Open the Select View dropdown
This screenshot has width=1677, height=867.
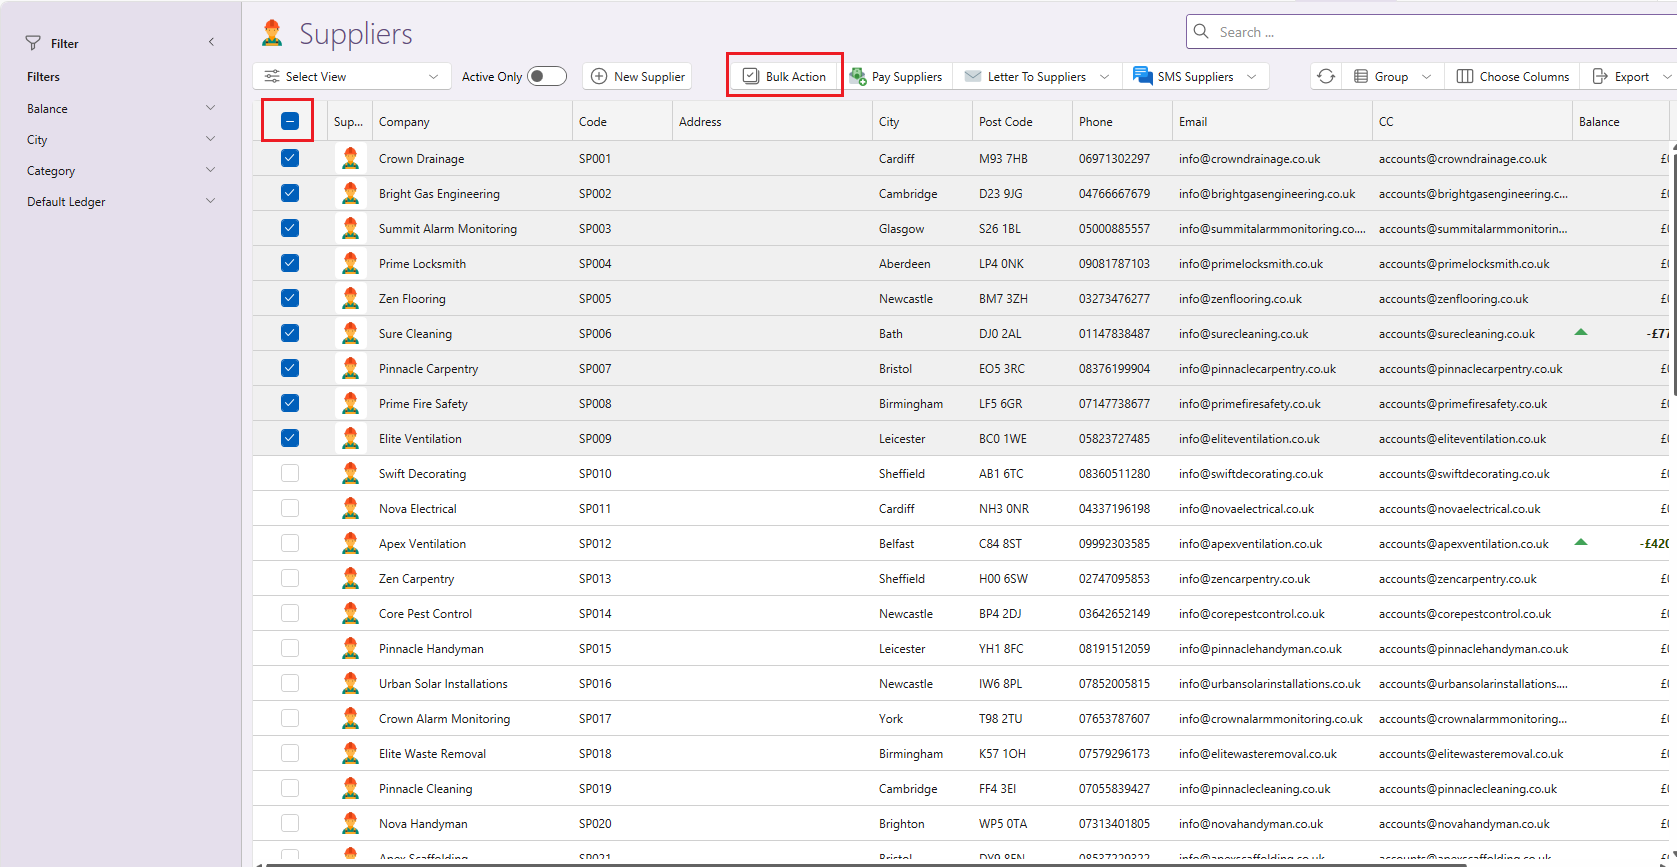point(351,77)
